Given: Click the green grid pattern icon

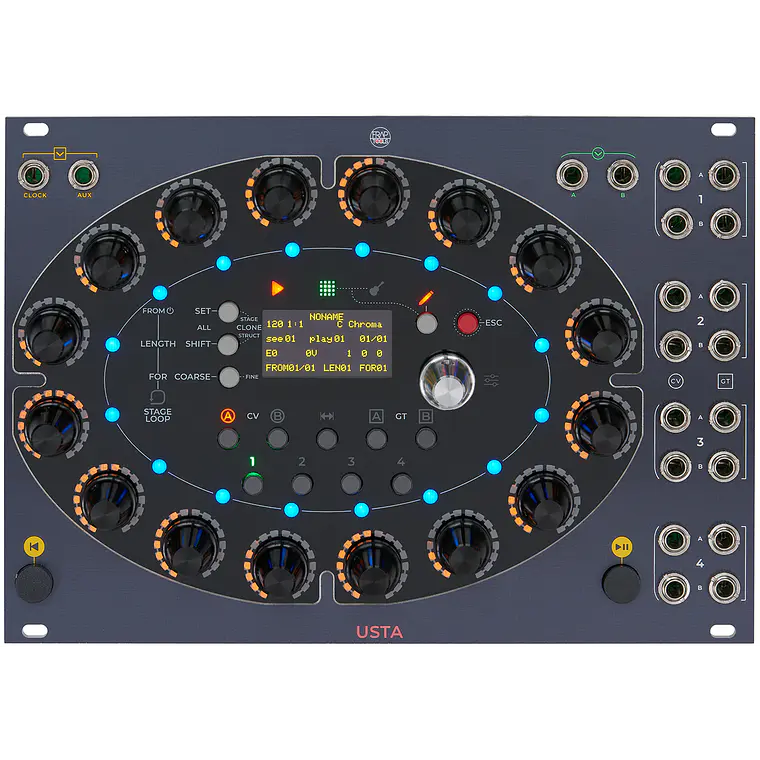Looking at the screenshot, I should (327, 288).
